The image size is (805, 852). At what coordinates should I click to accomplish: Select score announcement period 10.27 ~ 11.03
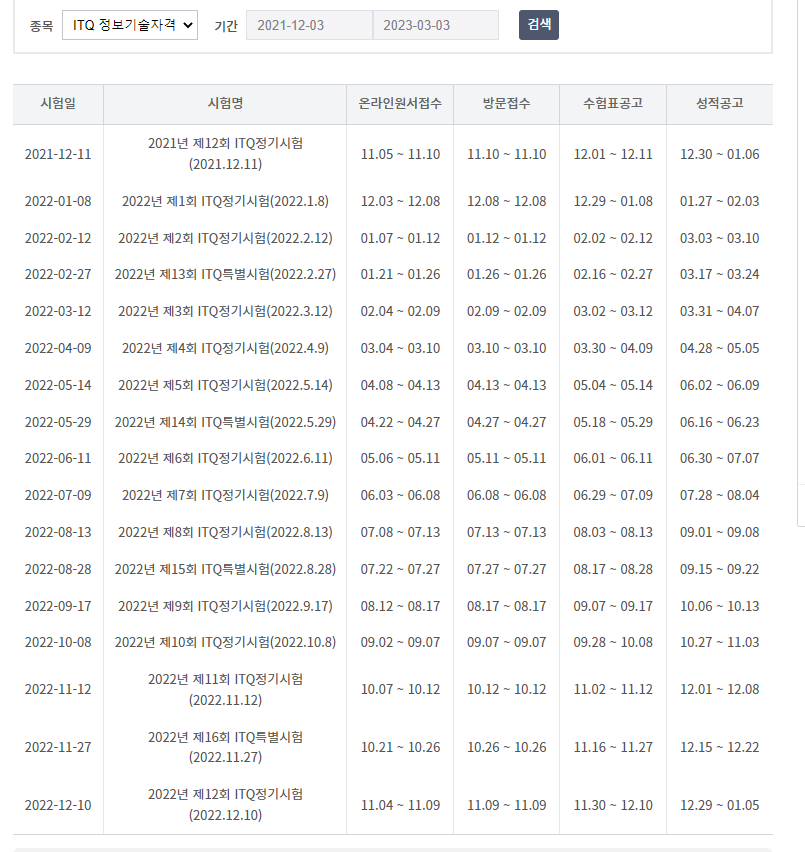coord(720,642)
